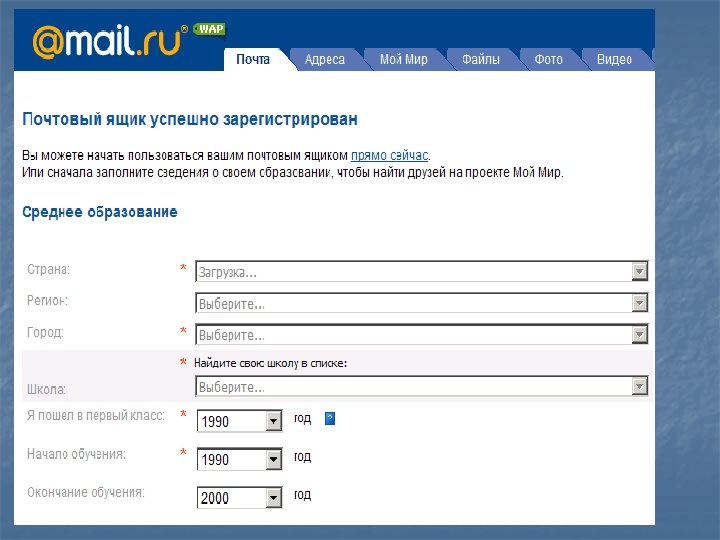The width and height of the screenshot is (720, 540).
Task: Open the Окончание обучения year dropdown
Action: [240, 497]
